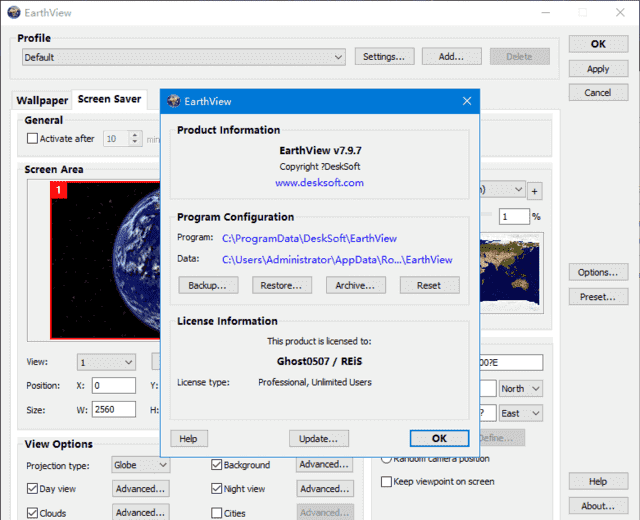Click the Options... button
The width and height of the screenshot is (640, 520).
click(598, 272)
